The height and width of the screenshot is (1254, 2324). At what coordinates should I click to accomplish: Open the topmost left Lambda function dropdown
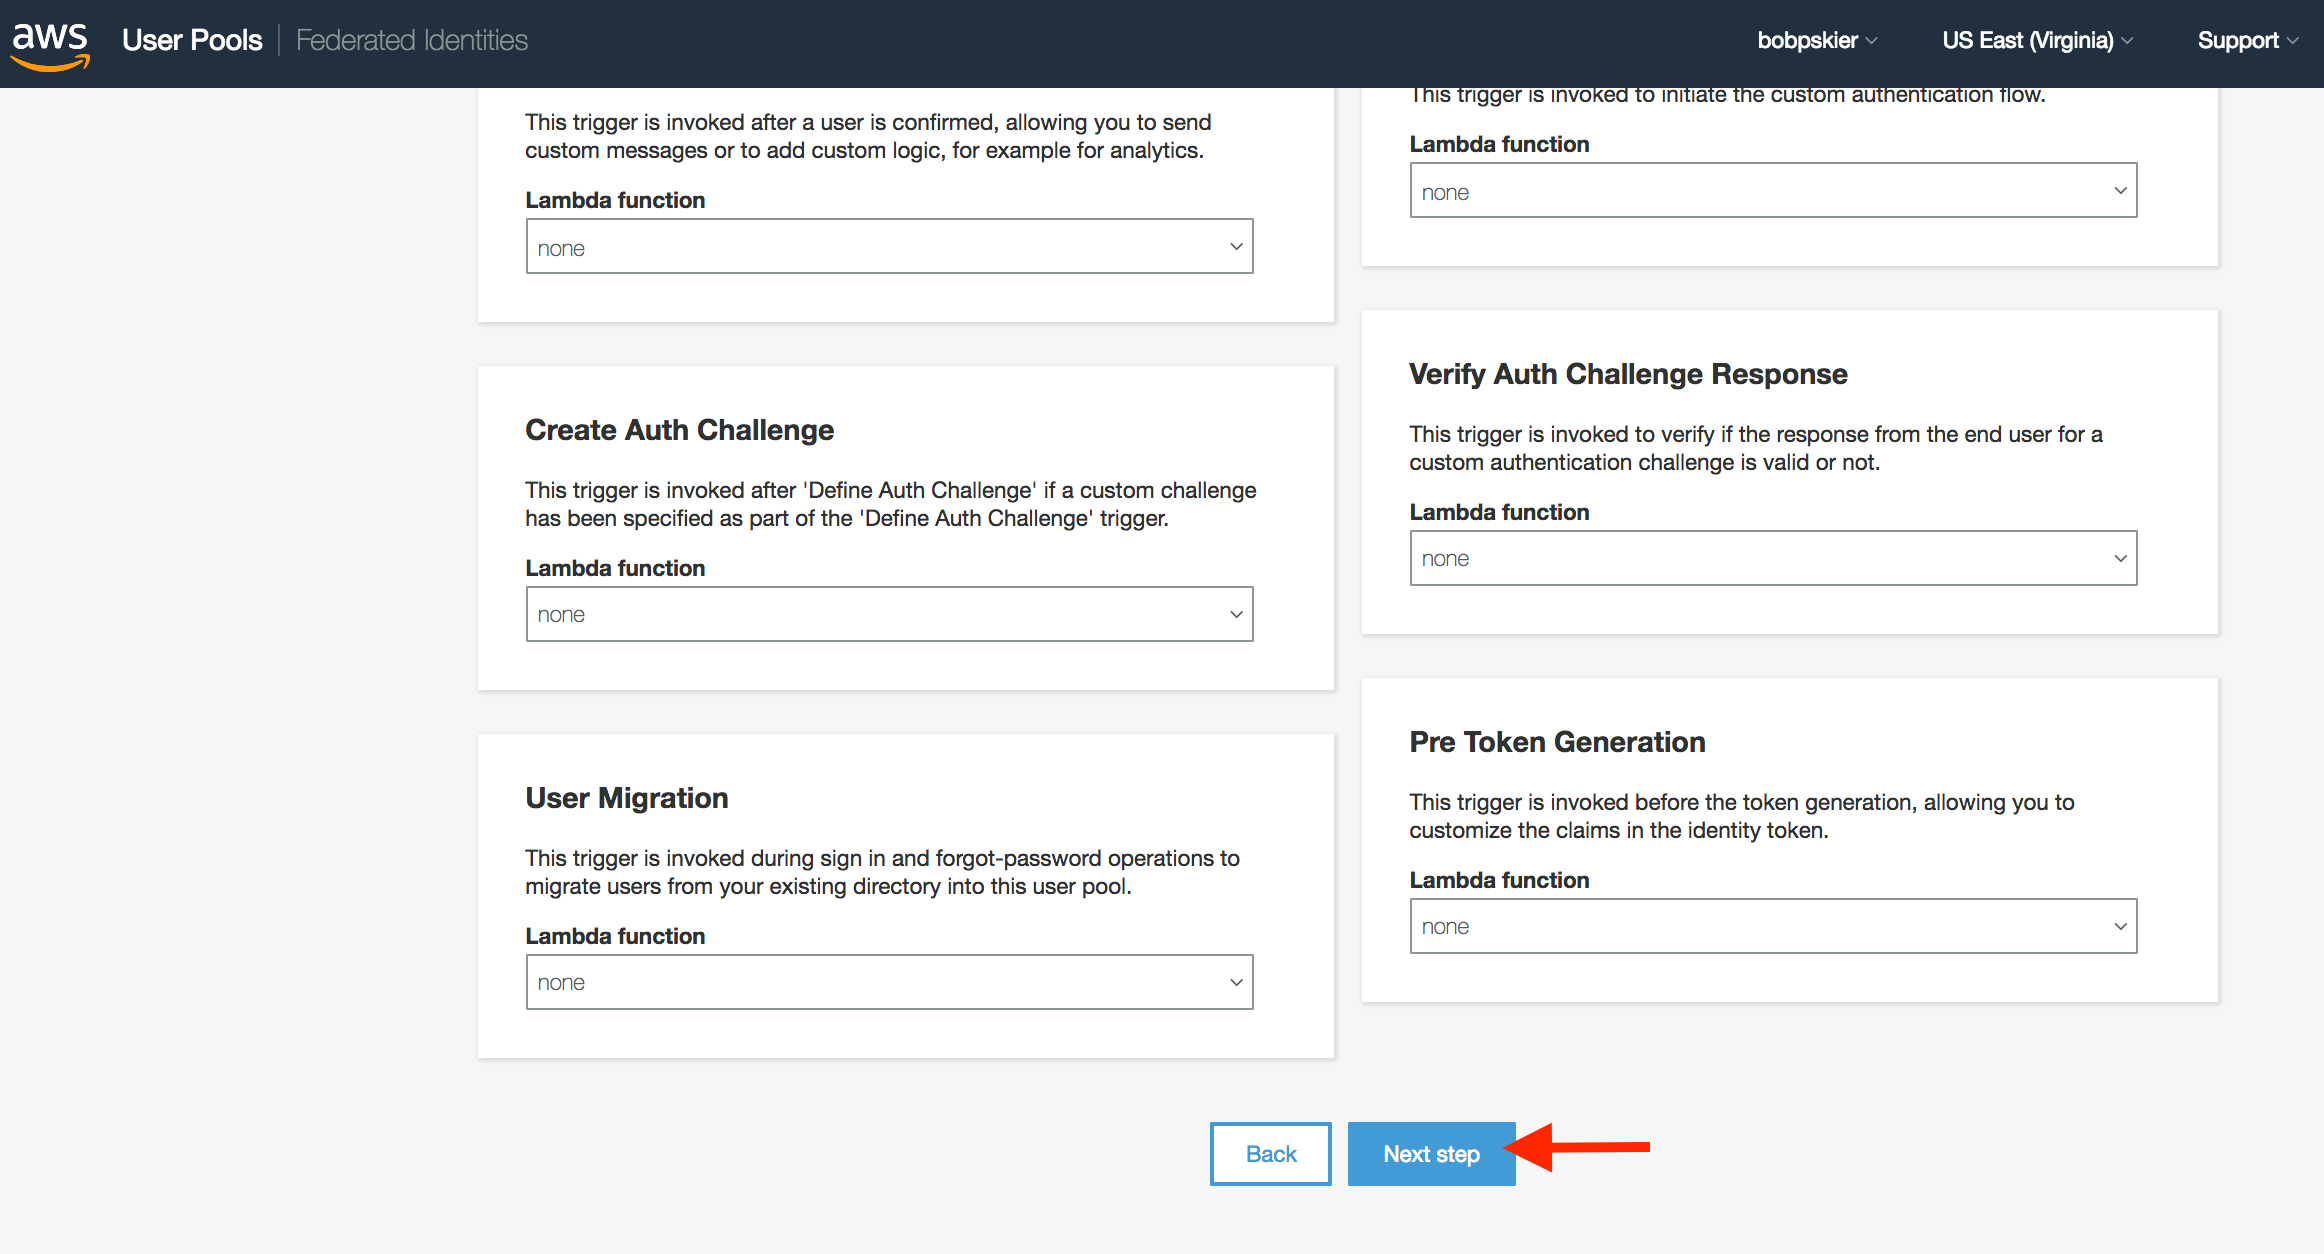pos(889,246)
